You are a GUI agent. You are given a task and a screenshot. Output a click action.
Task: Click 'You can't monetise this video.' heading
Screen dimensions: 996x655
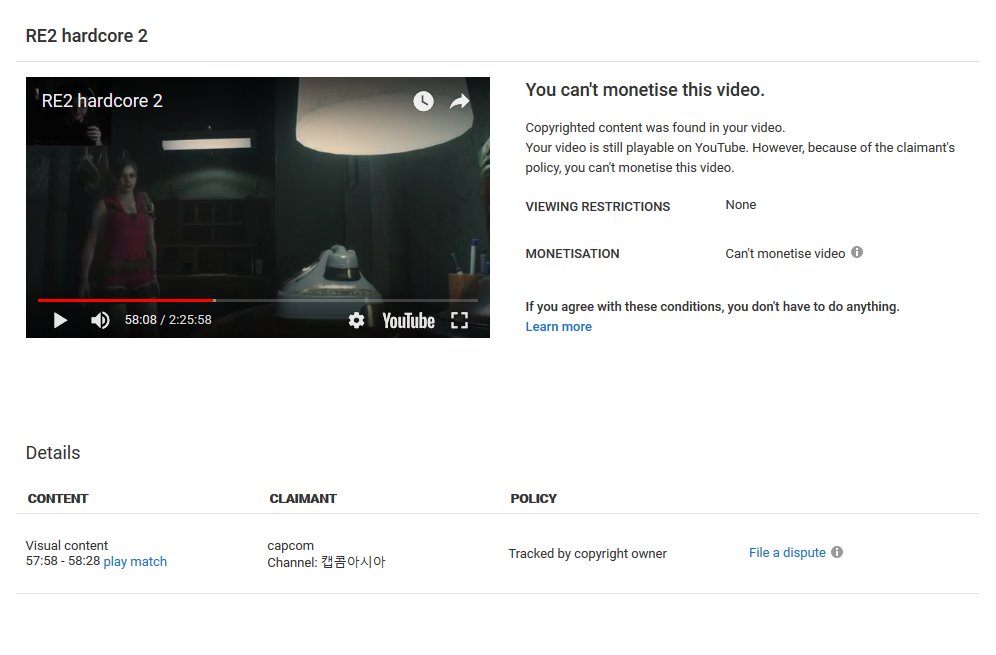(645, 90)
